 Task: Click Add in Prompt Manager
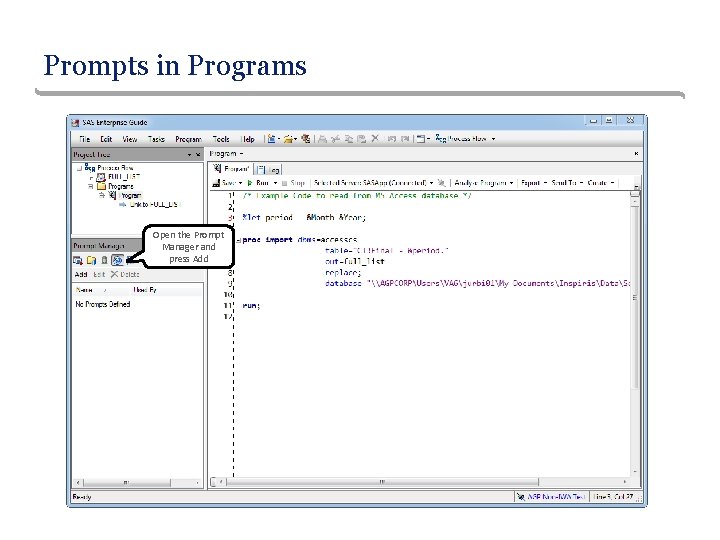pyautogui.click(x=81, y=274)
